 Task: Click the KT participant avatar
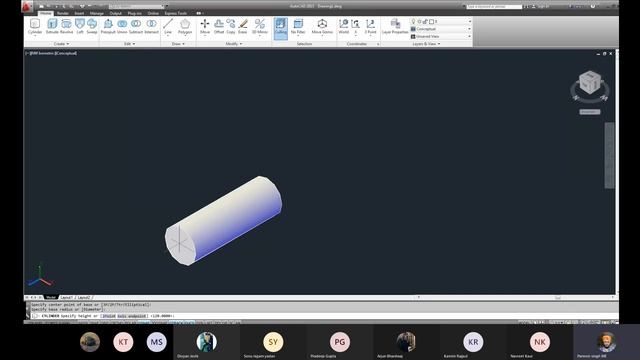point(123,342)
